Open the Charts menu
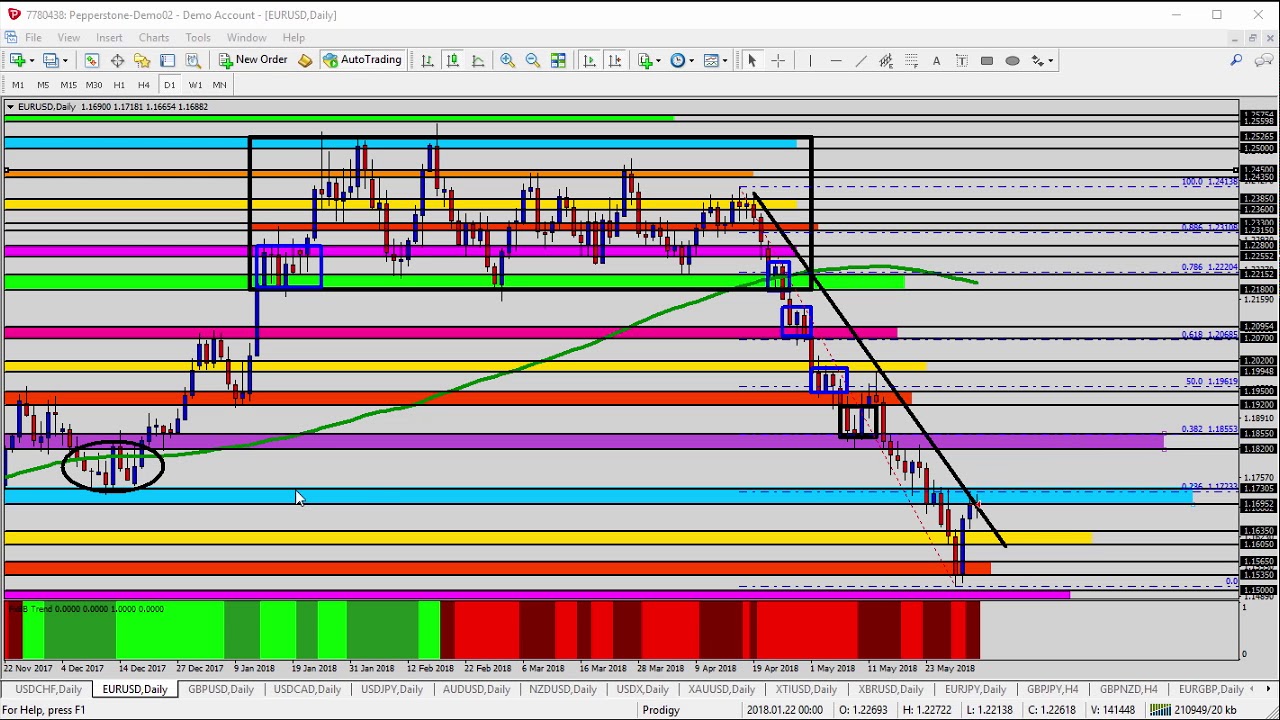This screenshot has width=1280, height=720. click(154, 38)
